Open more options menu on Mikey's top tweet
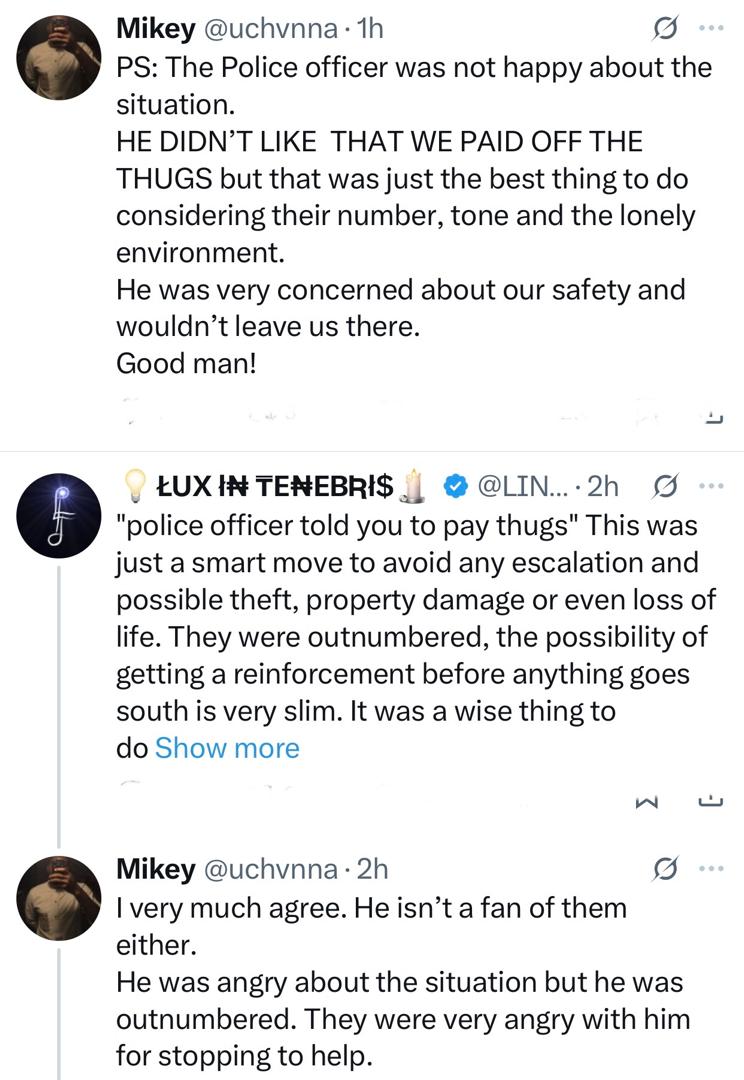Screen dimensions: 744x1080 [711, 29]
